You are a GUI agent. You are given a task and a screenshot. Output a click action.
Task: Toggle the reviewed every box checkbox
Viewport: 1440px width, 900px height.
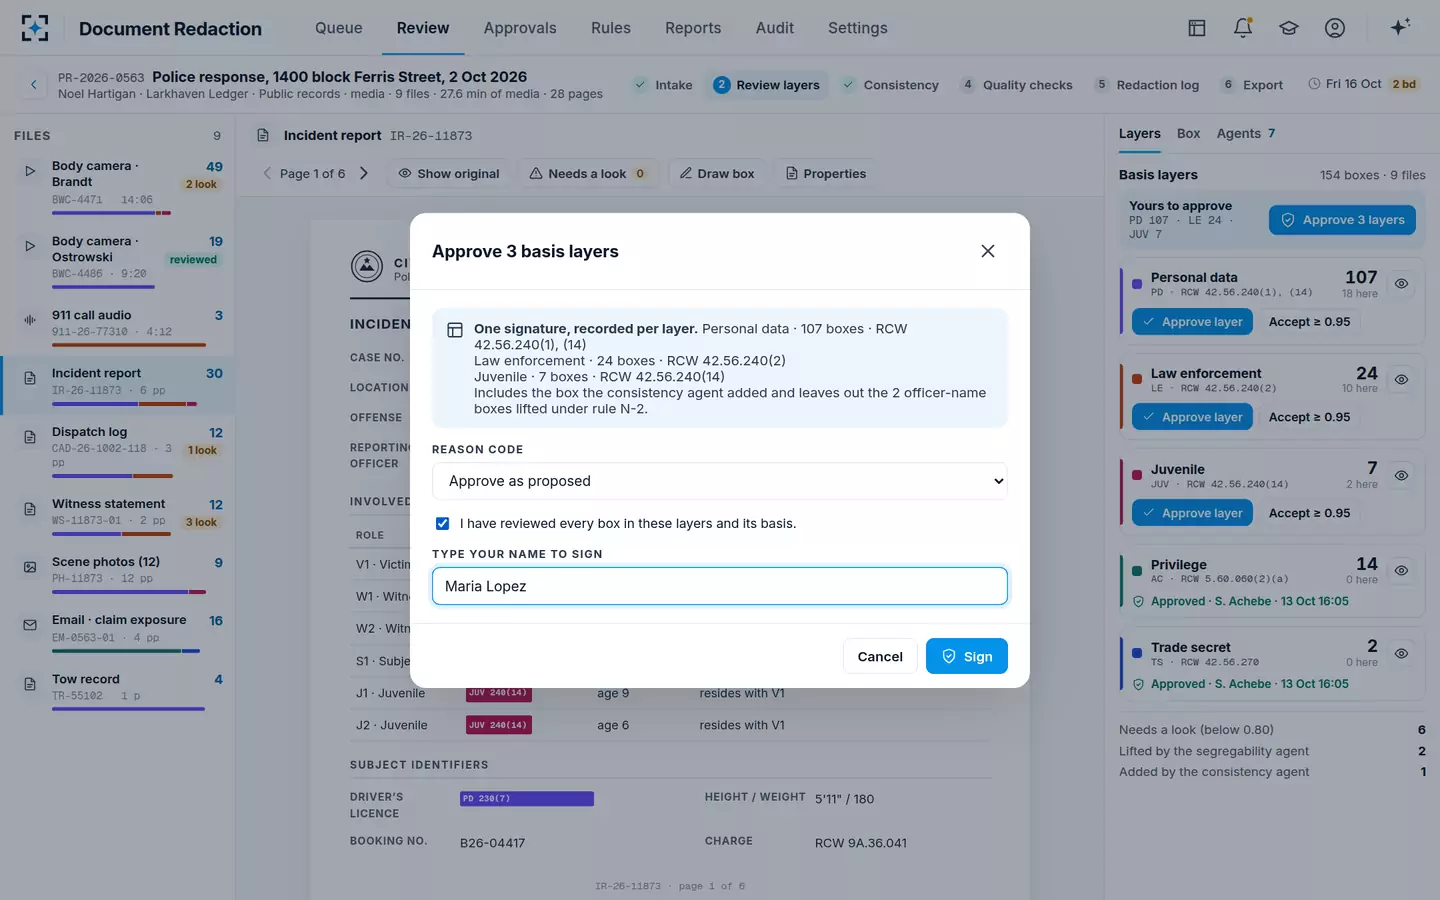(x=442, y=523)
